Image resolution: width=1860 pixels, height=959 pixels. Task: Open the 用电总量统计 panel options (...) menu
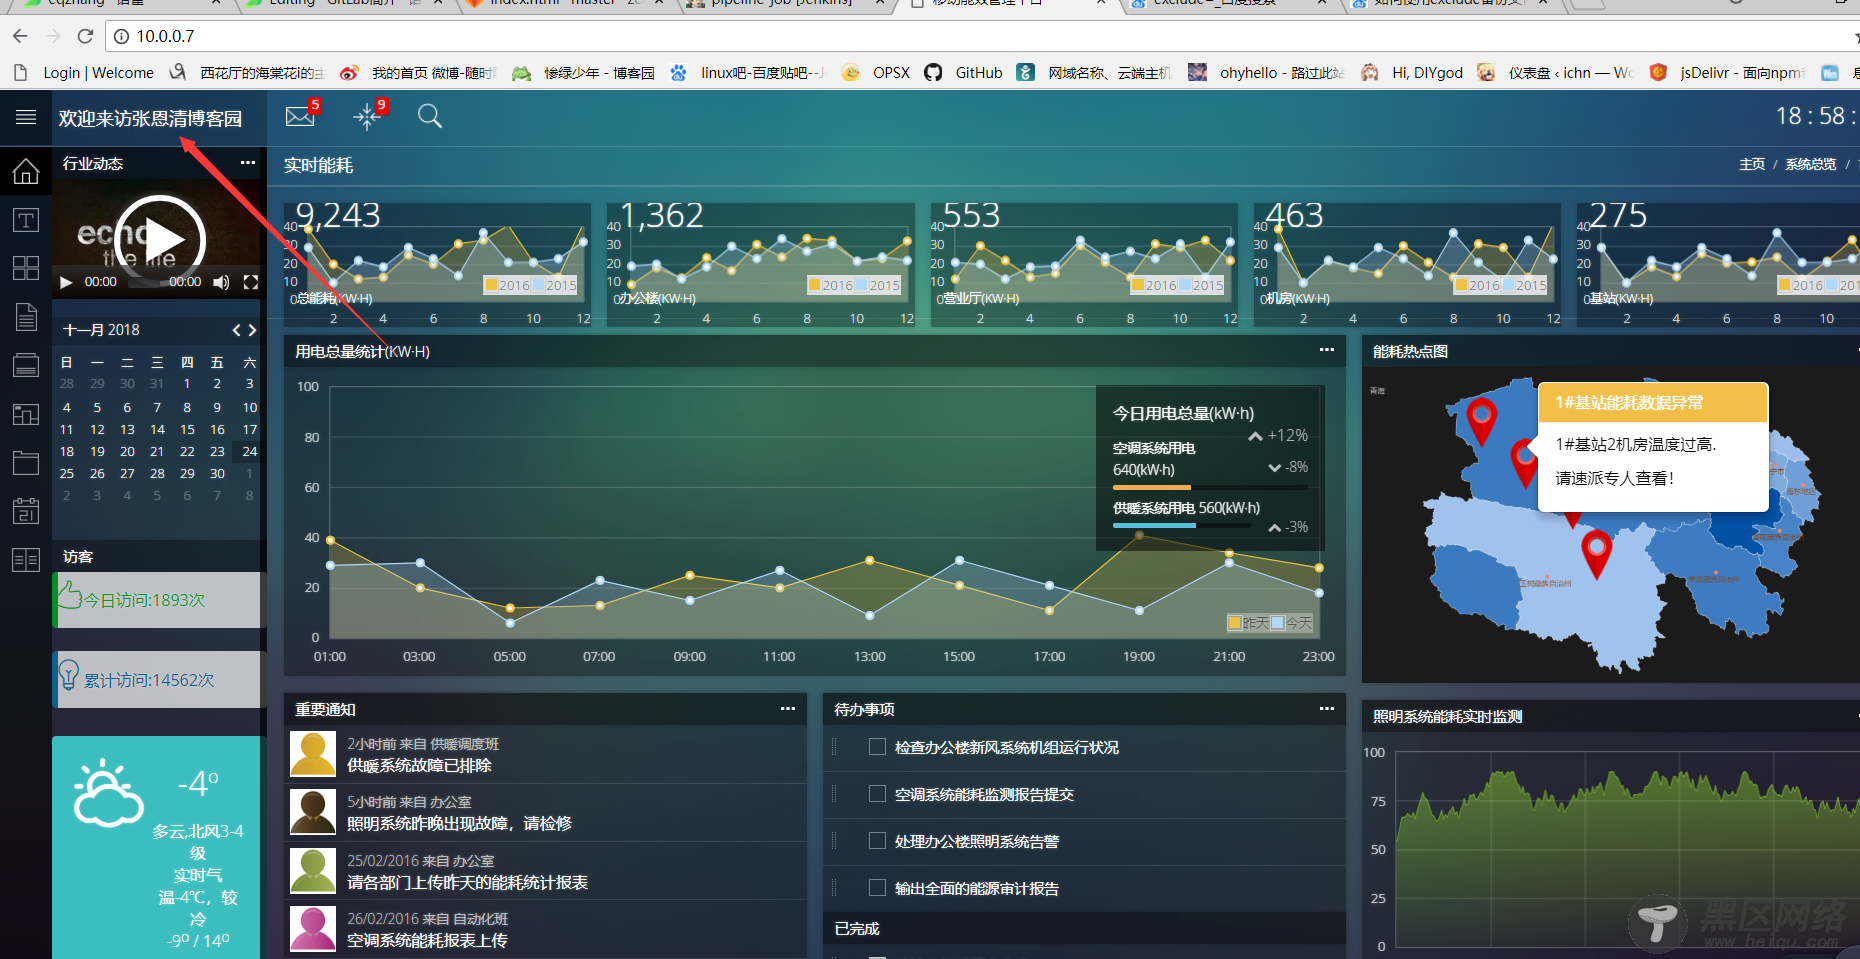coord(1327,350)
